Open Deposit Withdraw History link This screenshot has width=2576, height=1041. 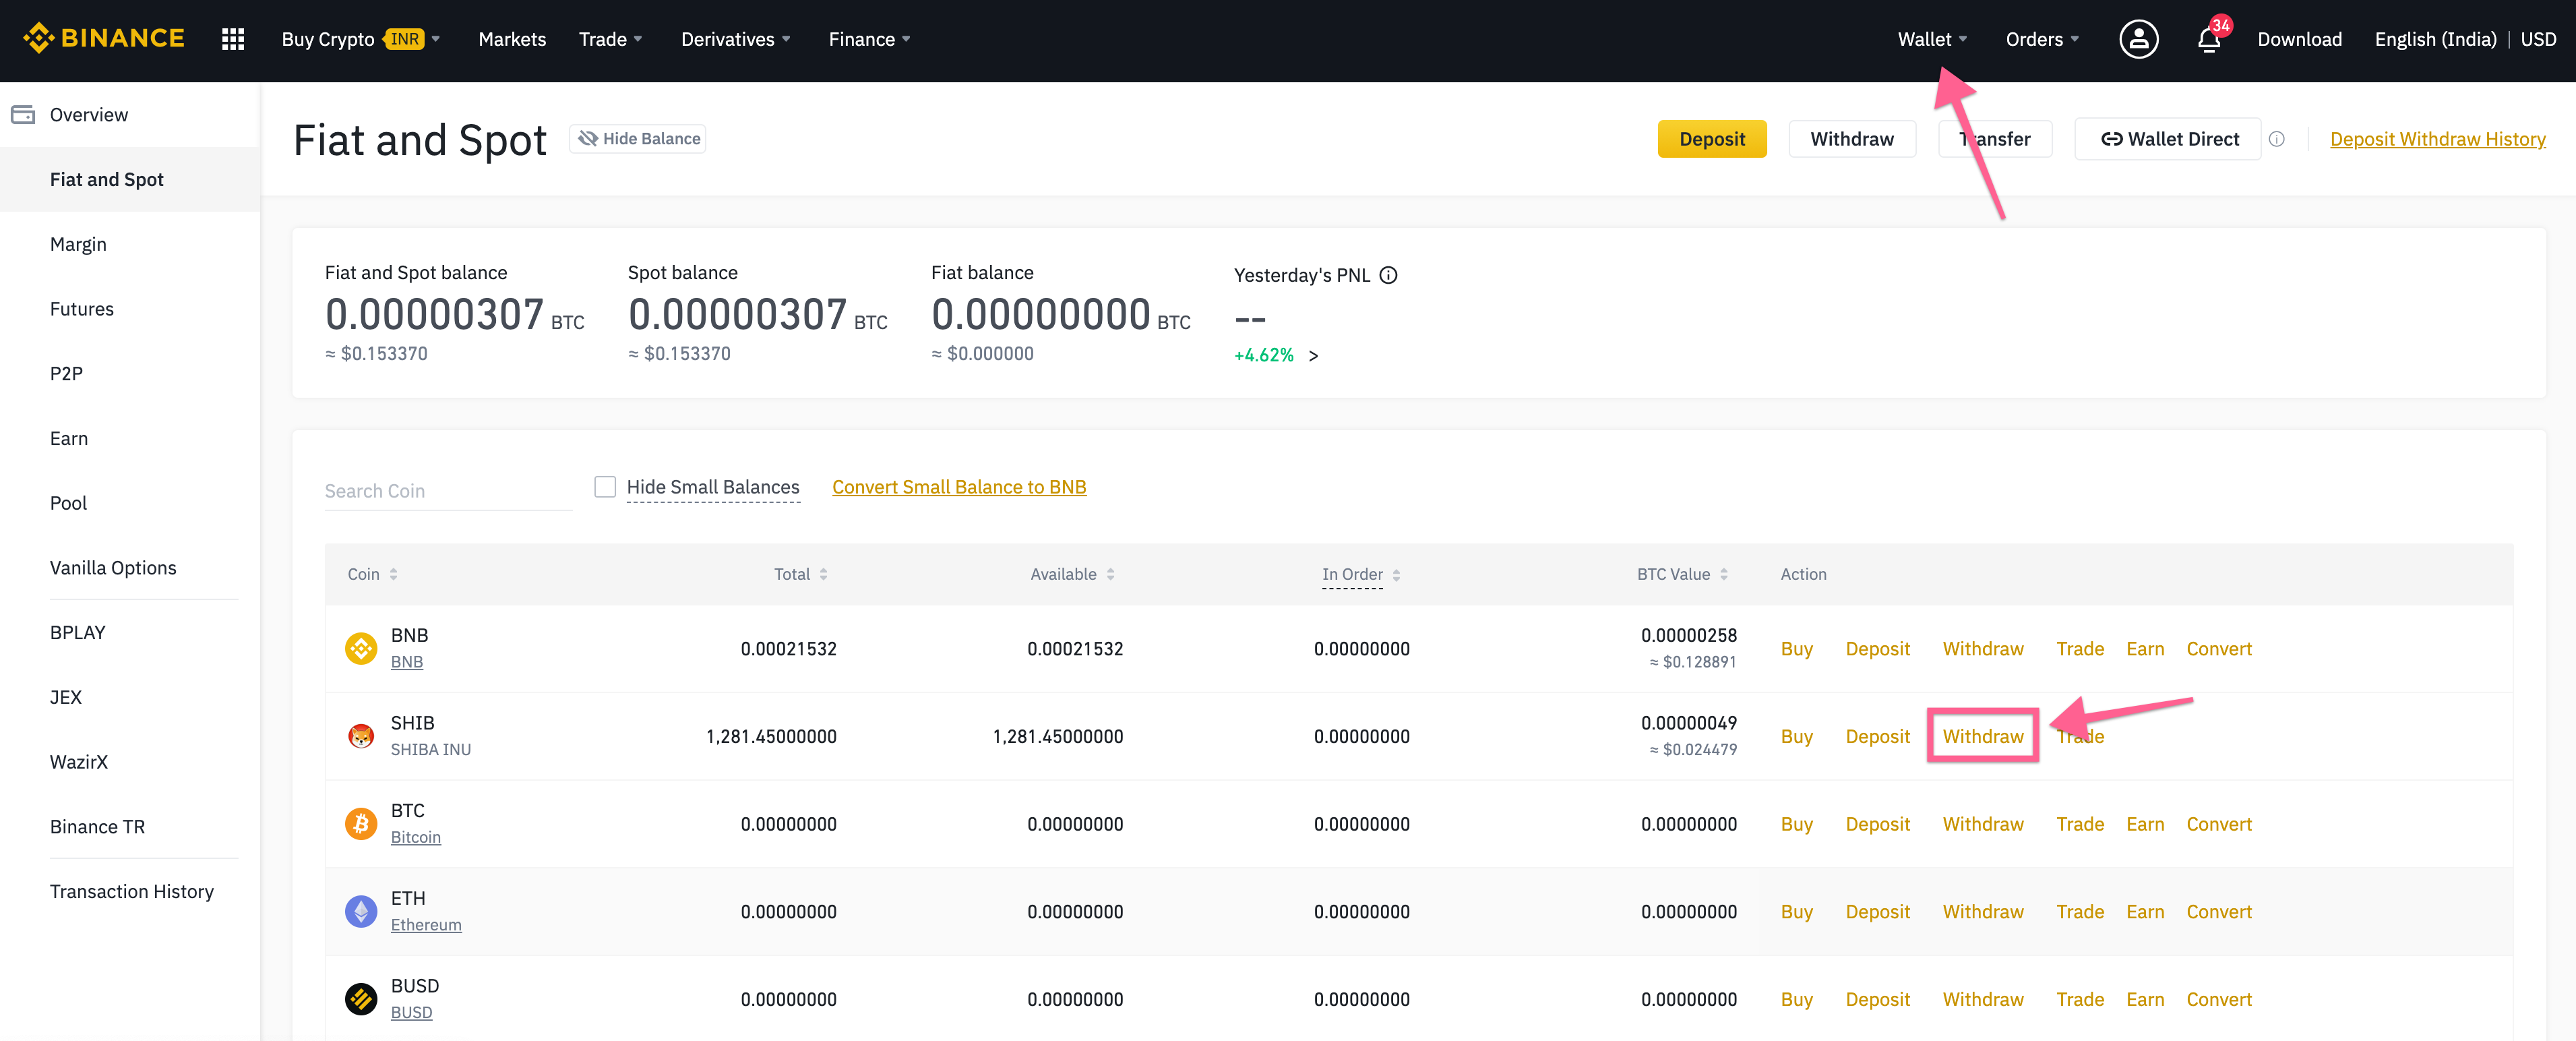tap(2438, 139)
